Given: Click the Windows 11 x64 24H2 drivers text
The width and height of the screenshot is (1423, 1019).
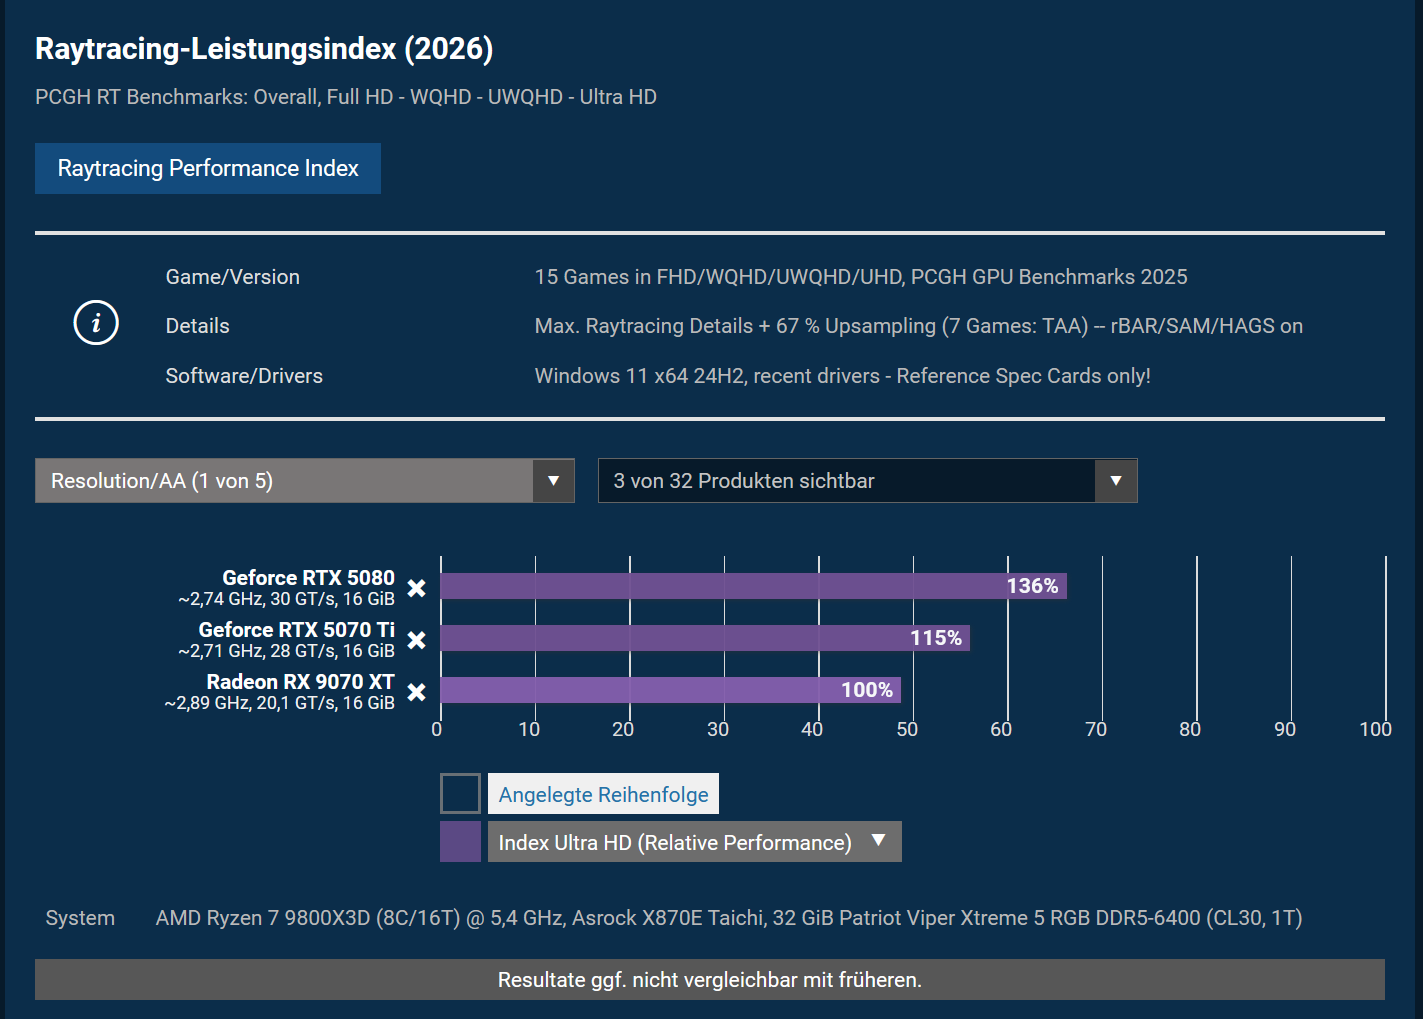Looking at the screenshot, I should (x=843, y=376).
